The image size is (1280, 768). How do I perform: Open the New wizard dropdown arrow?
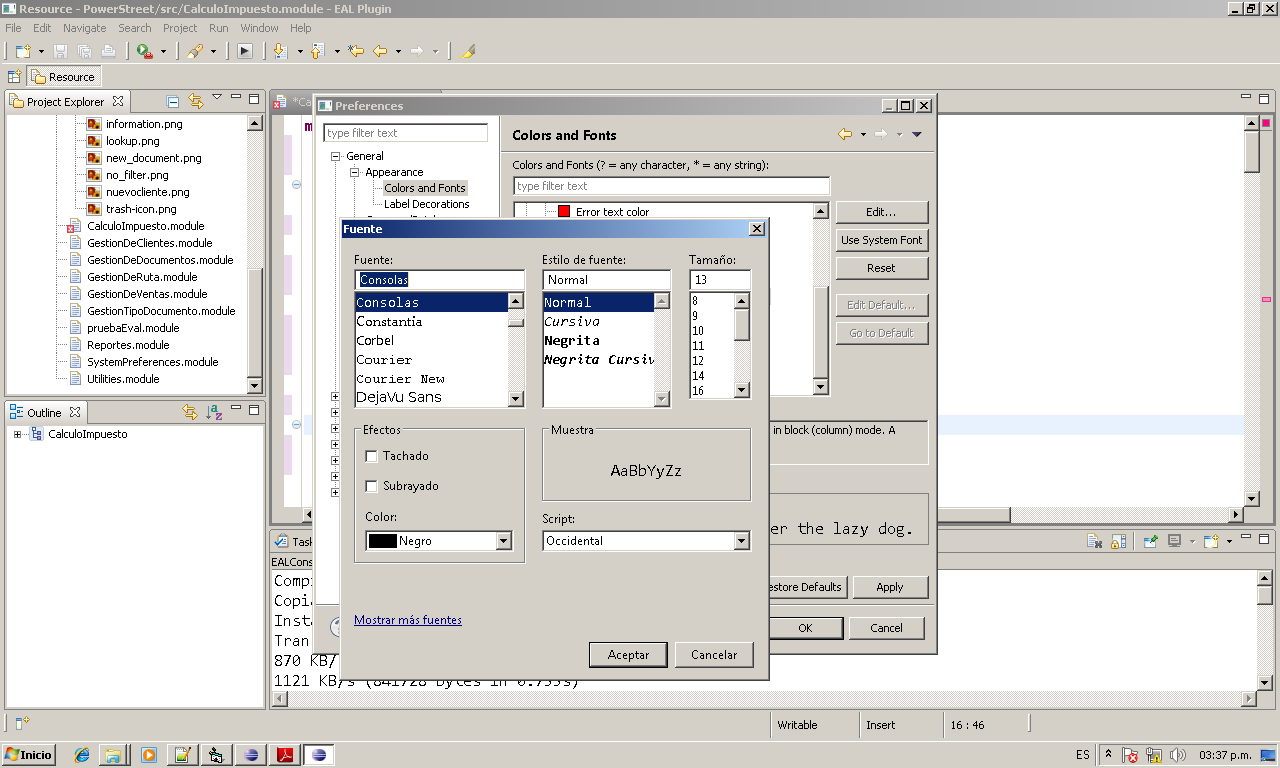tap(41, 51)
